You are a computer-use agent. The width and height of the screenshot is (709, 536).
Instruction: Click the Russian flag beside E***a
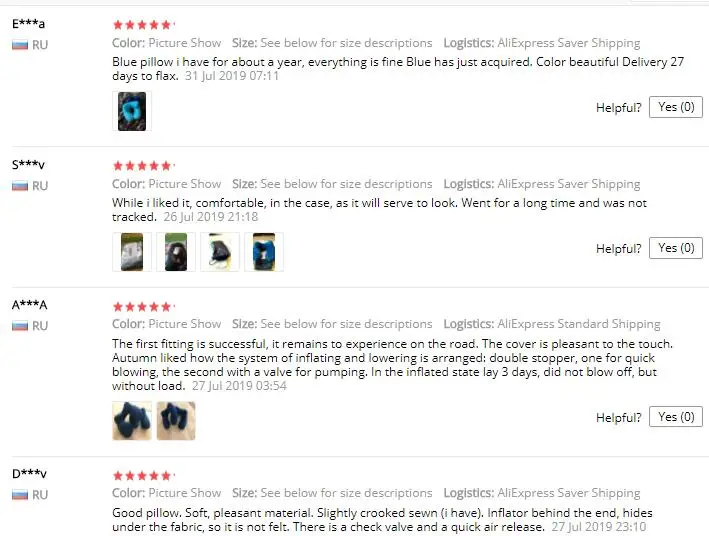click(20, 45)
